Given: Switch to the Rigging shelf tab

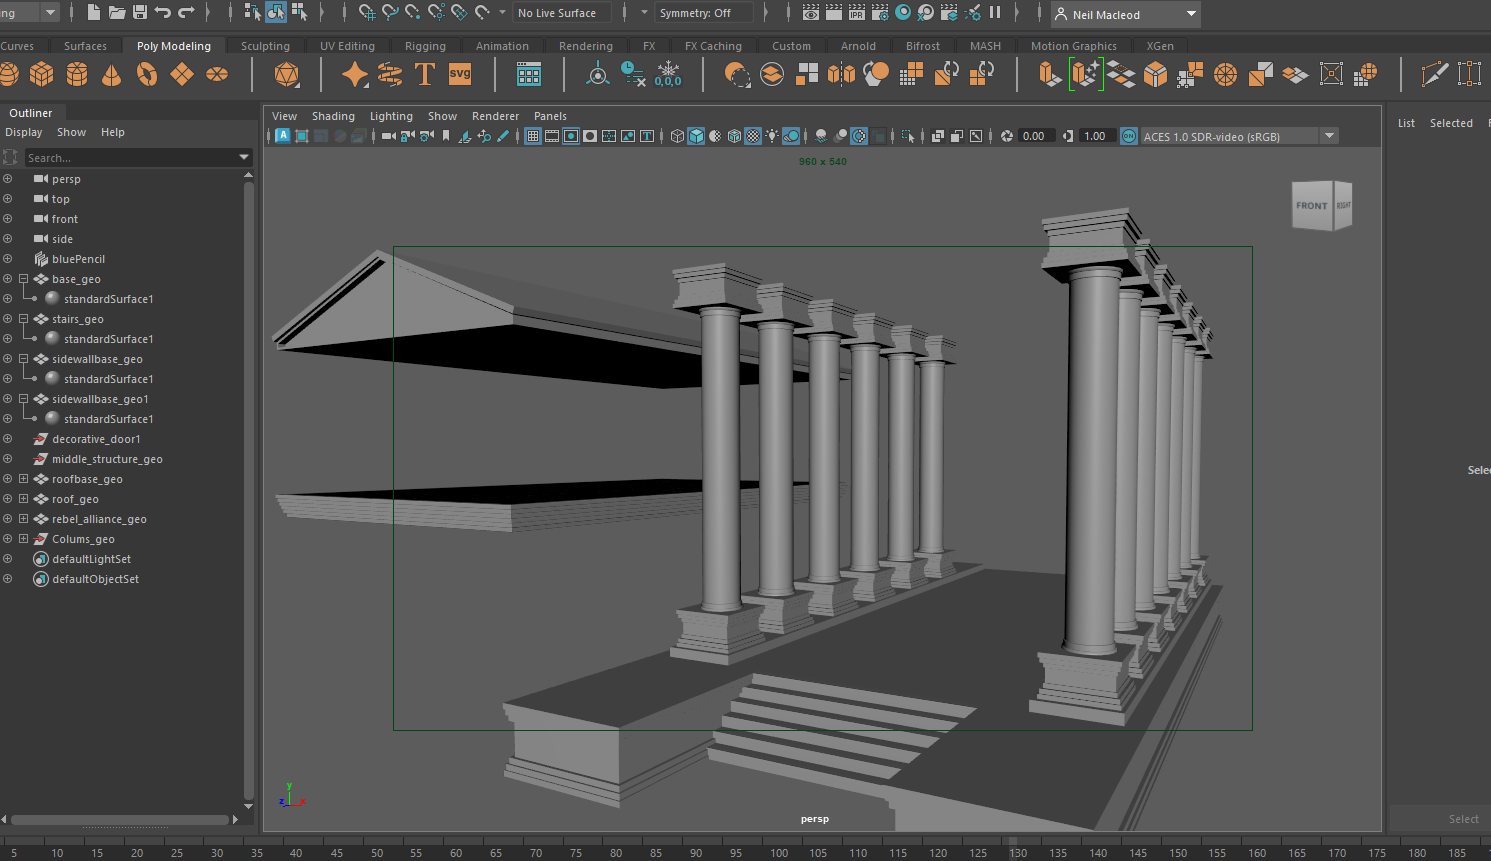Looking at the screenshot, I should click(425, 46).
